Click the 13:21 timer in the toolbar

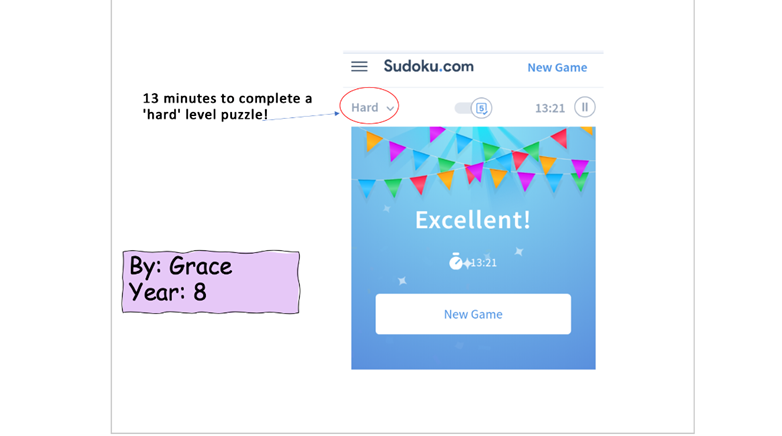tap(550, 108)
